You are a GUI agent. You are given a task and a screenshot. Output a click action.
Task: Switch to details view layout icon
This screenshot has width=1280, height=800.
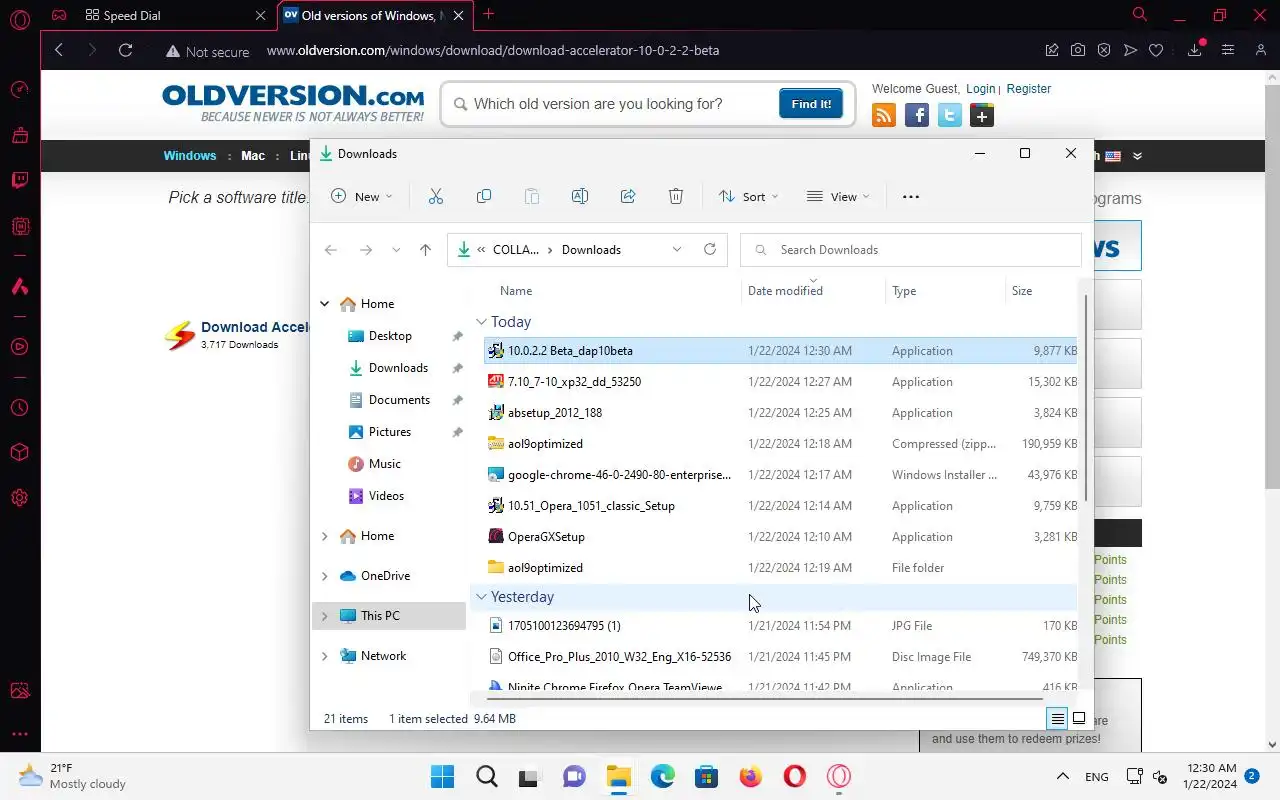(1057, 718)
